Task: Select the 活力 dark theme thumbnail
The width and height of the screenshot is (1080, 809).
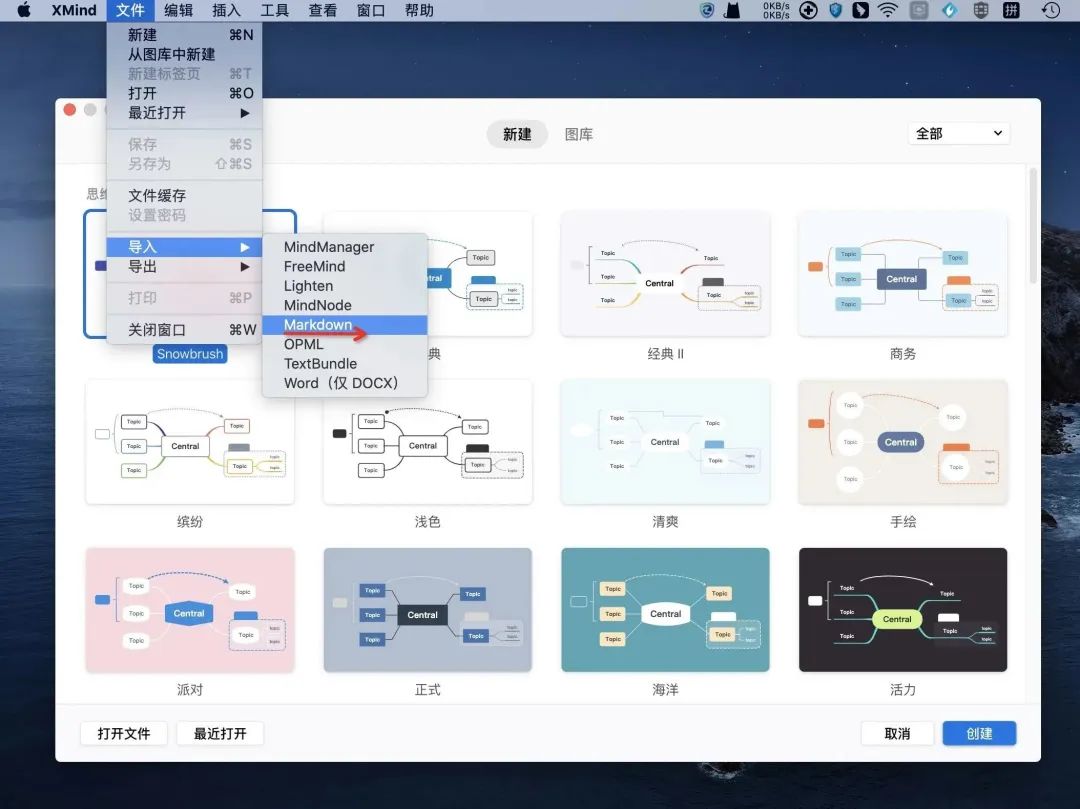Action: [903, 610]
